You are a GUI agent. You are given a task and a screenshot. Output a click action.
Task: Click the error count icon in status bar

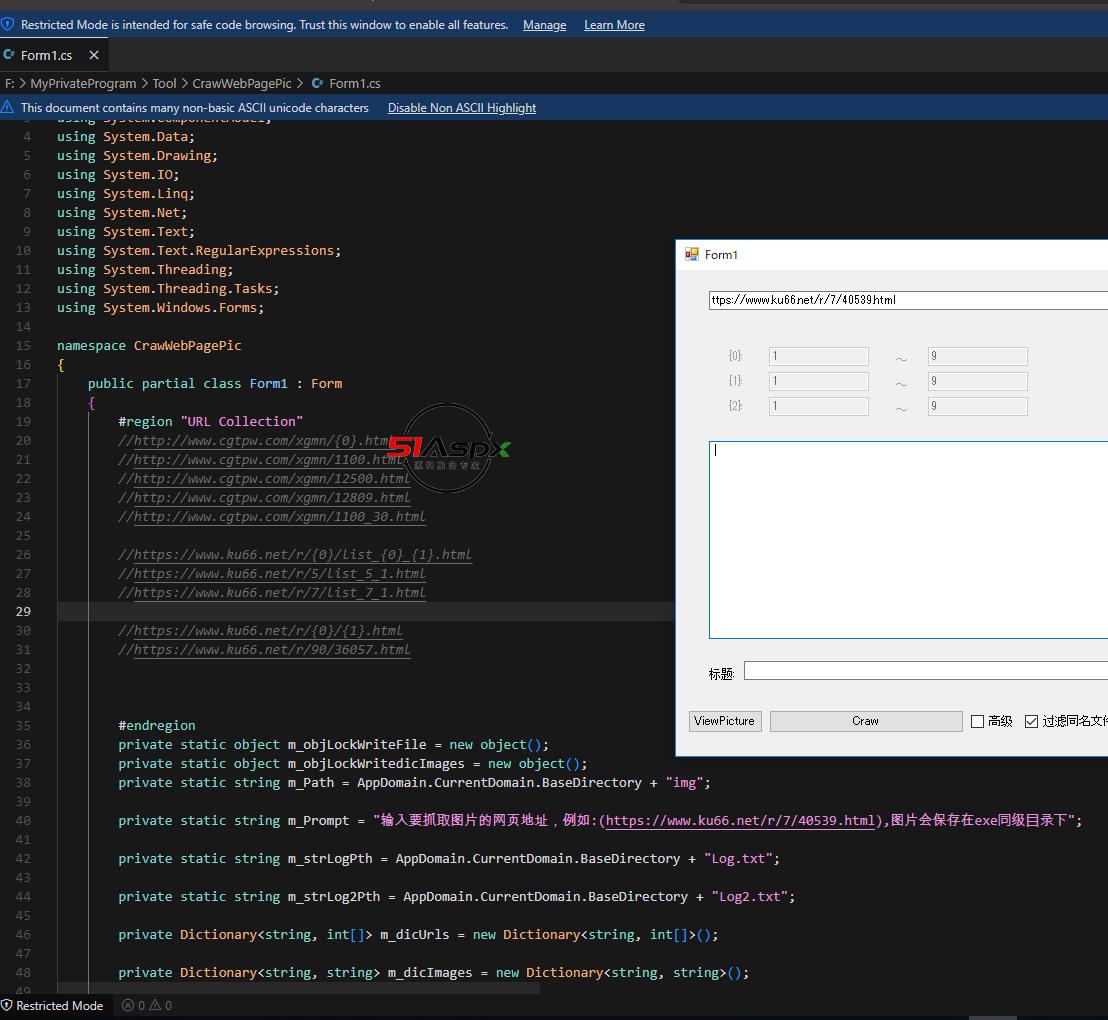(x=128, y=1005)
